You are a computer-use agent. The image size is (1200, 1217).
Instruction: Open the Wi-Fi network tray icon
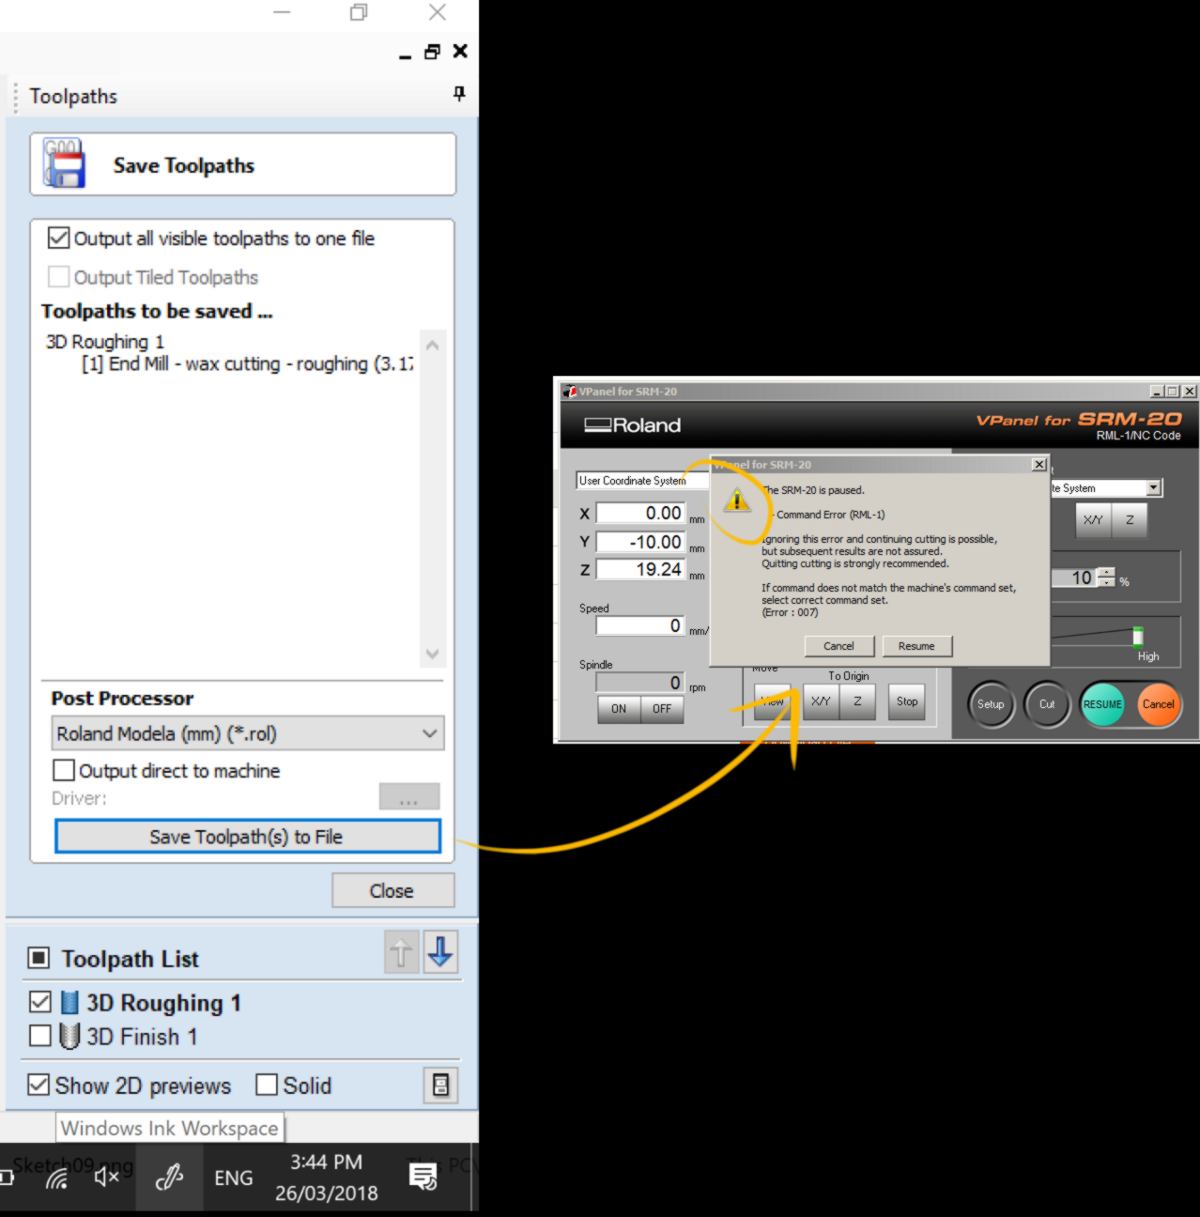(x=57, y=1179)
